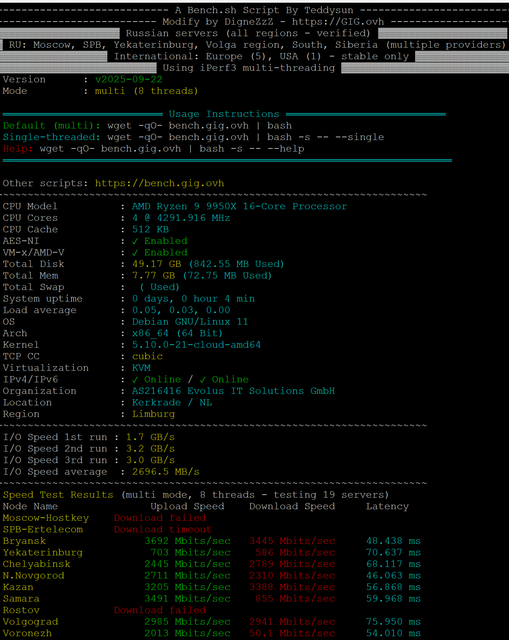Click I/O Speed average 2696.5 MB/s
This screenshot has height=640, width=509.
tap(166, 471)
